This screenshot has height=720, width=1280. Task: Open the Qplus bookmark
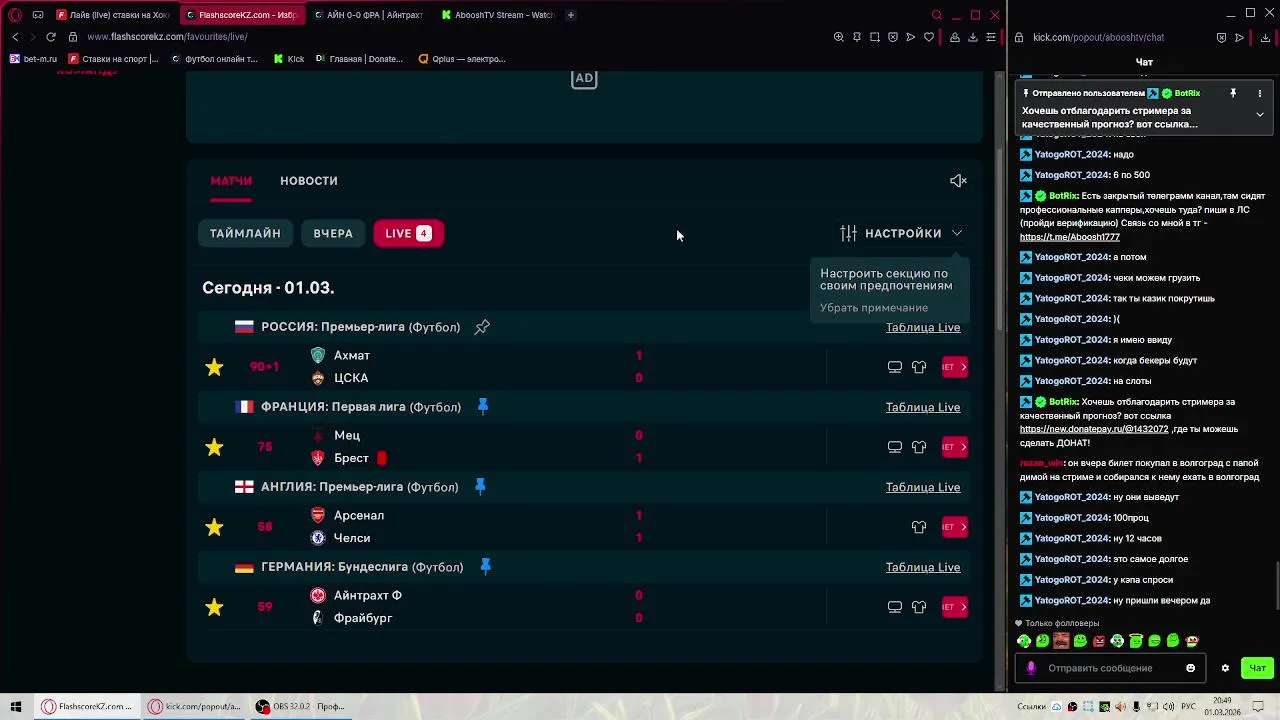pyautogui.click(x=462, y=59)
